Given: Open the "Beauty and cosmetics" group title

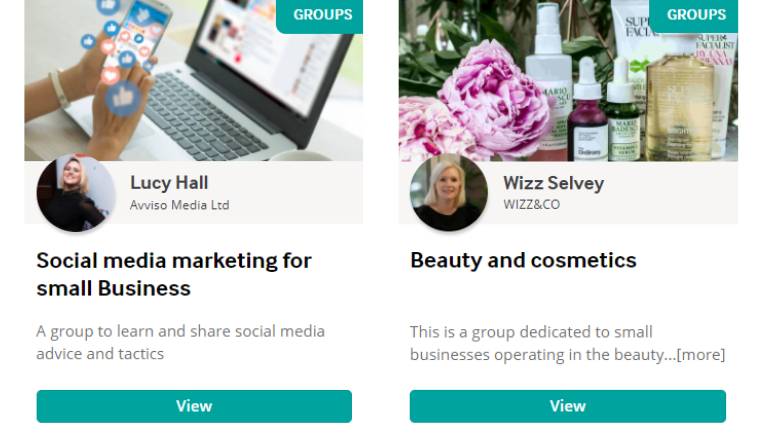Looking at the screenshot, I should pos(523,260).
